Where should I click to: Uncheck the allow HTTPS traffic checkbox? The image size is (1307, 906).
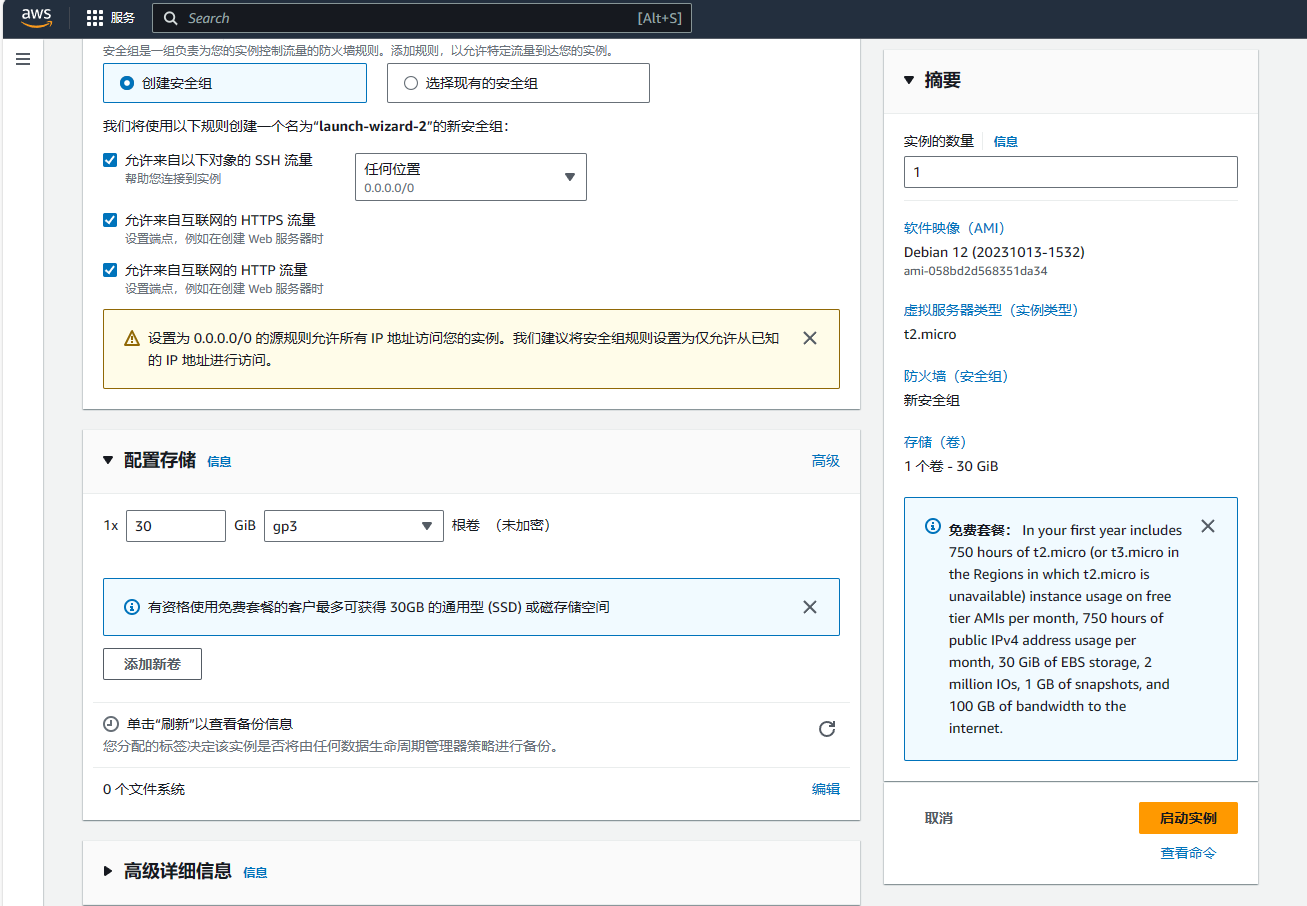click(x=110, y=220)
